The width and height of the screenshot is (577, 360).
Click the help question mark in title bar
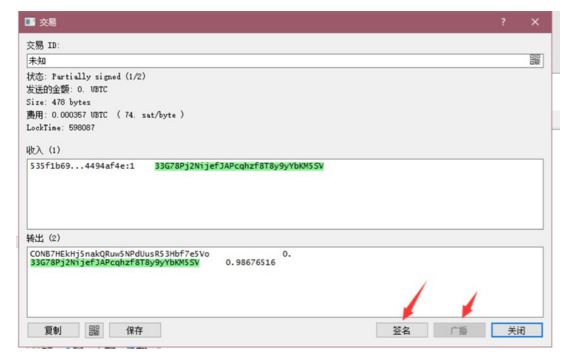[503, 22]
